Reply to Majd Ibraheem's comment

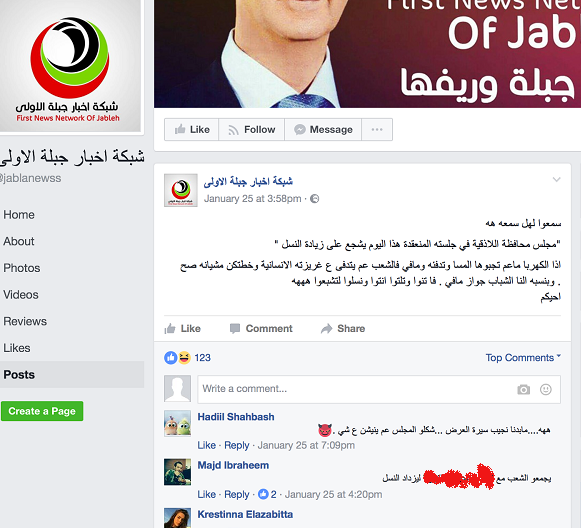[237, 494]
